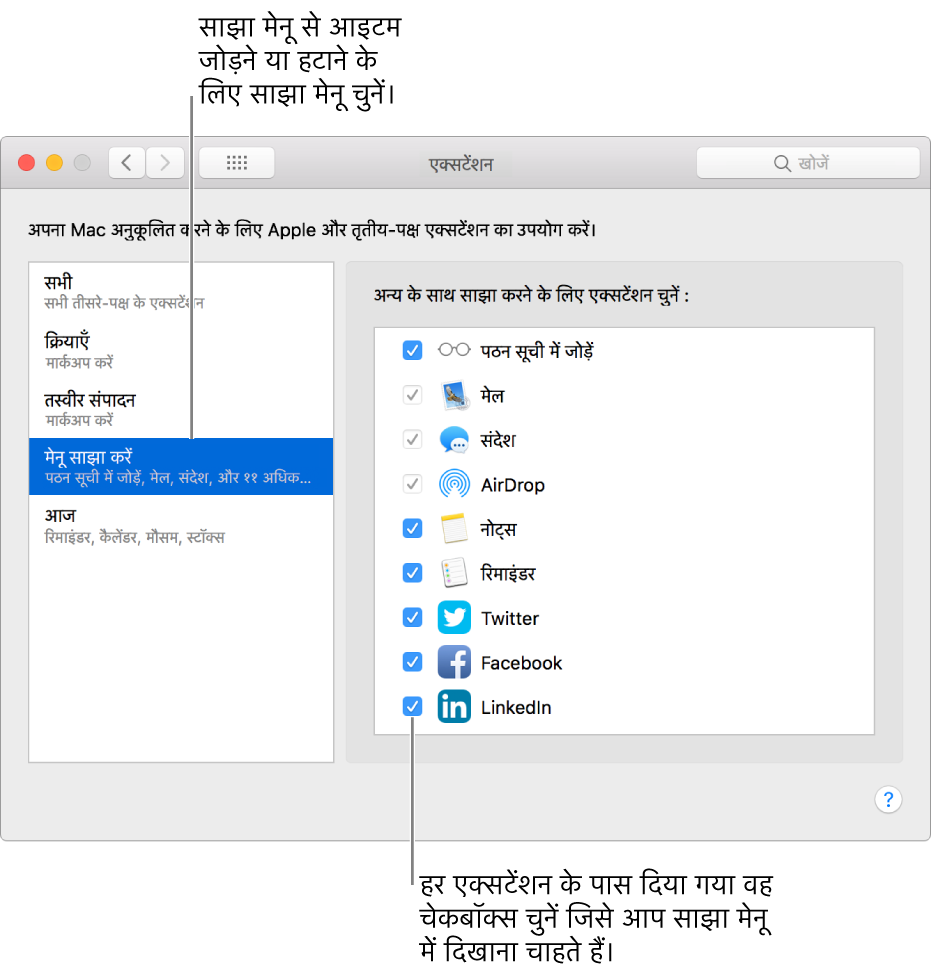The width and height of the screenshot is (931, 976).
Task: Click the Reminders app icon
Action: [454, 573]
